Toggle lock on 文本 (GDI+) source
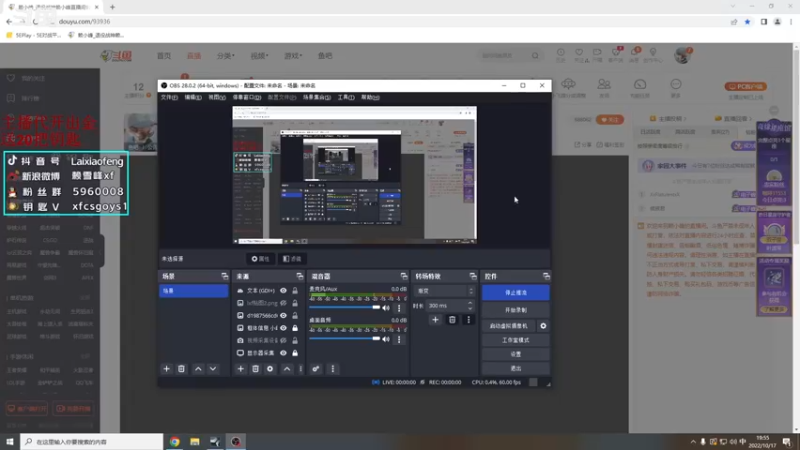Viewport: 800px width, 450px height. tap(295, 290)
